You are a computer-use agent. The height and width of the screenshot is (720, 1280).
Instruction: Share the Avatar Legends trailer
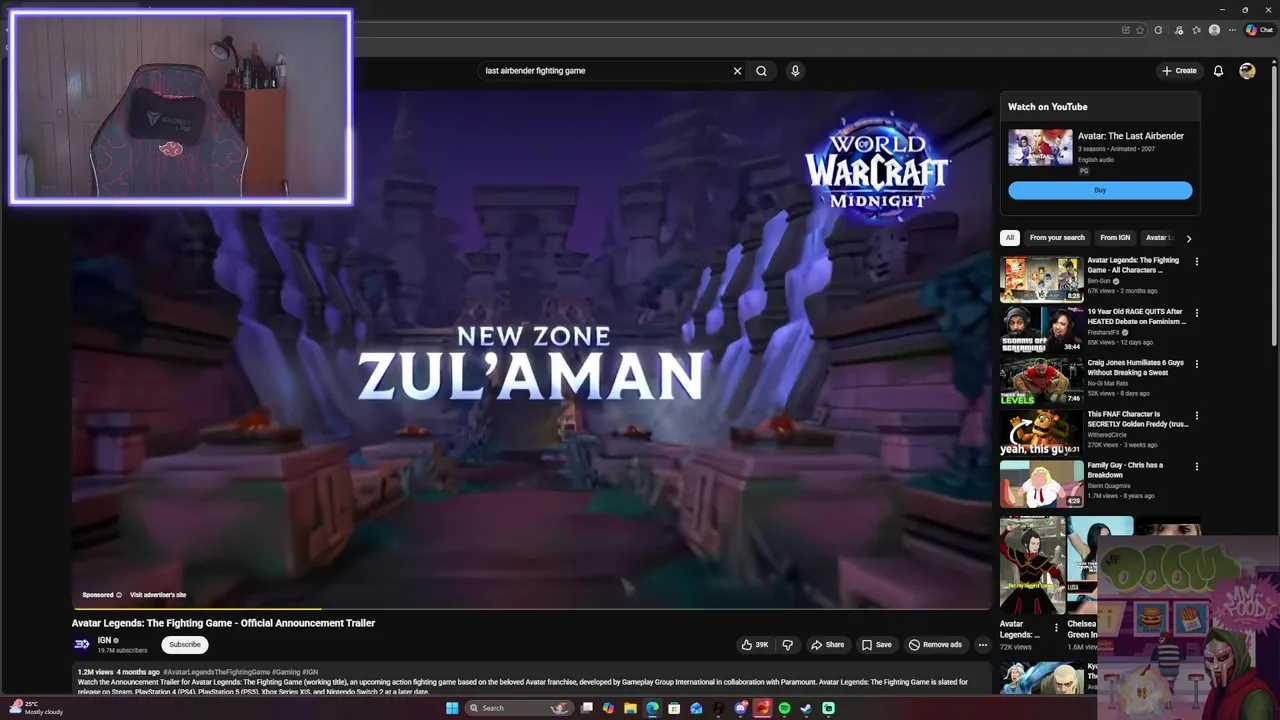[828, 645]
